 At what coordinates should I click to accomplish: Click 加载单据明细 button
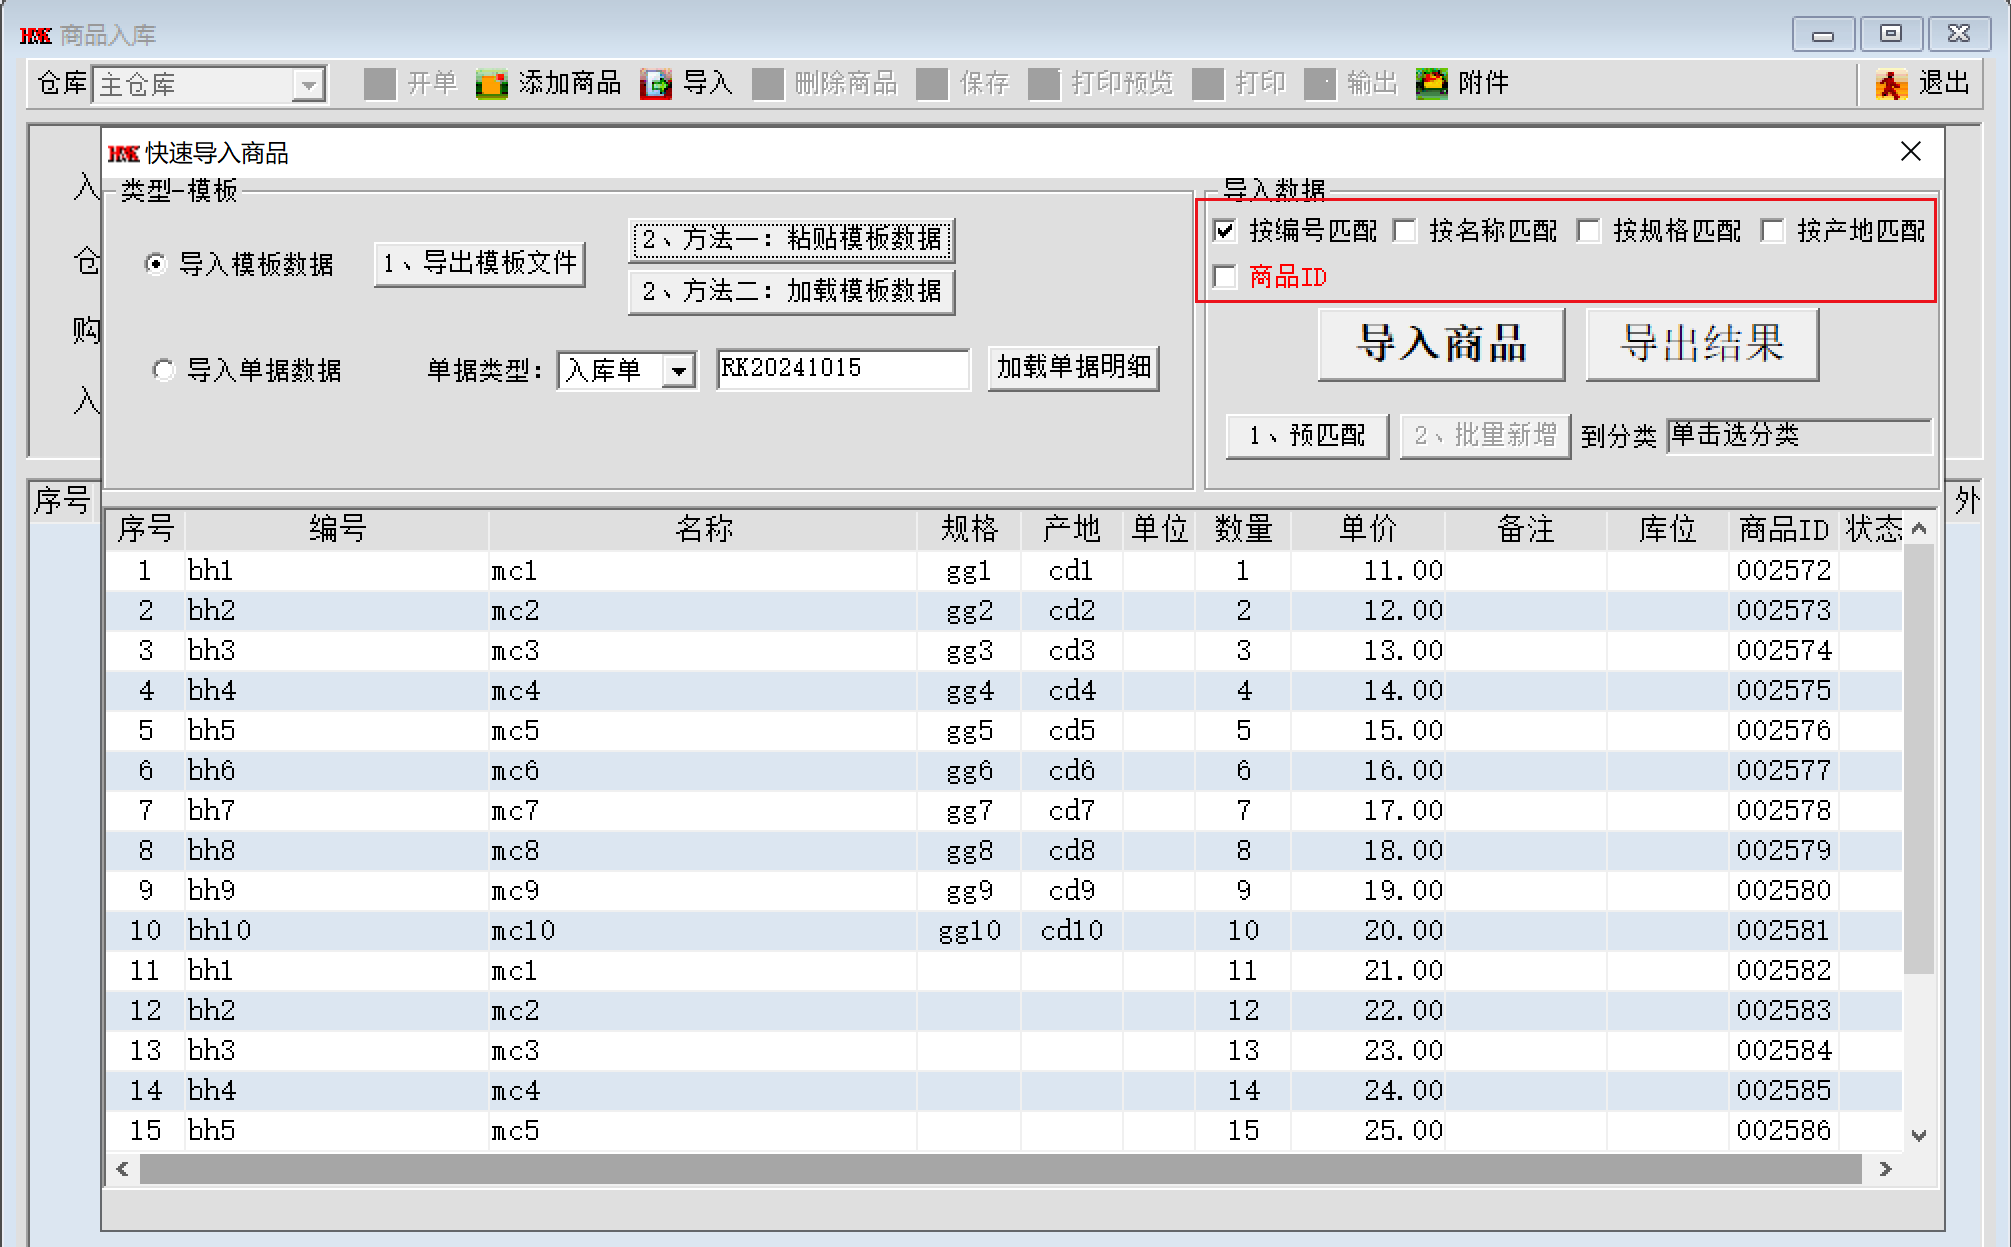pos(1073,368)
